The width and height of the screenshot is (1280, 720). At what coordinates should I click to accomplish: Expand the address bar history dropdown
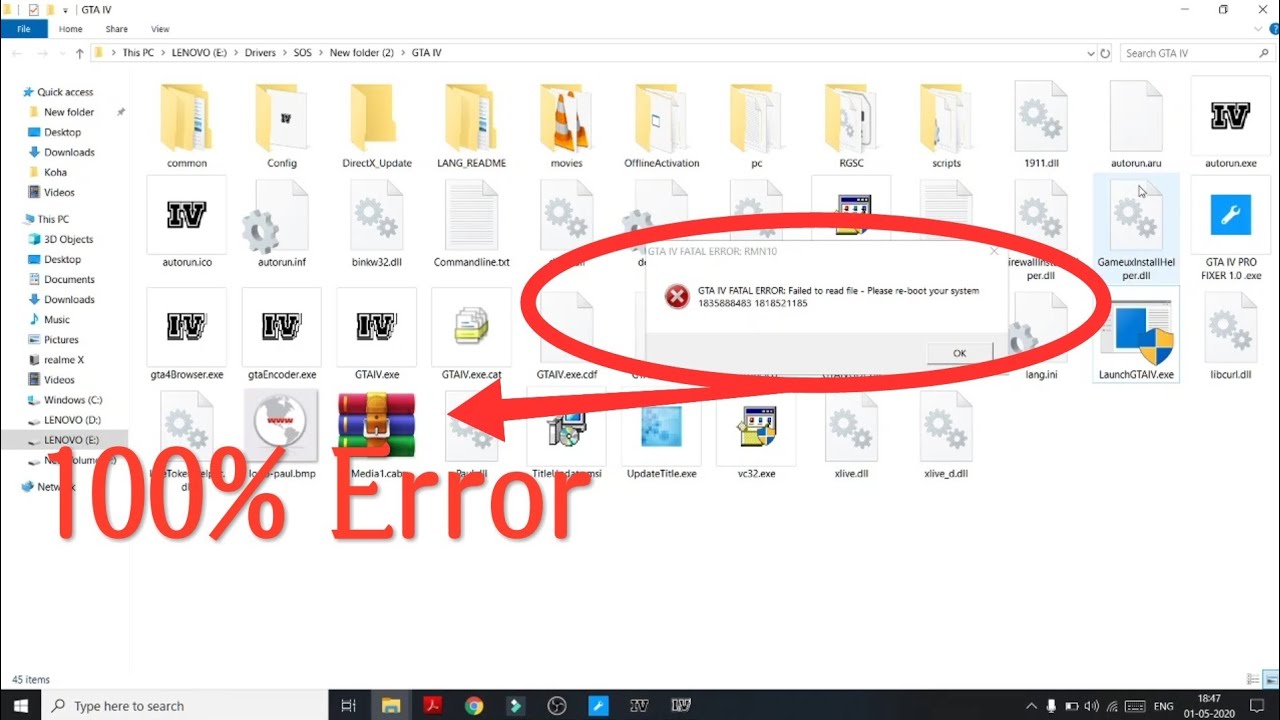coord(1090,53)
